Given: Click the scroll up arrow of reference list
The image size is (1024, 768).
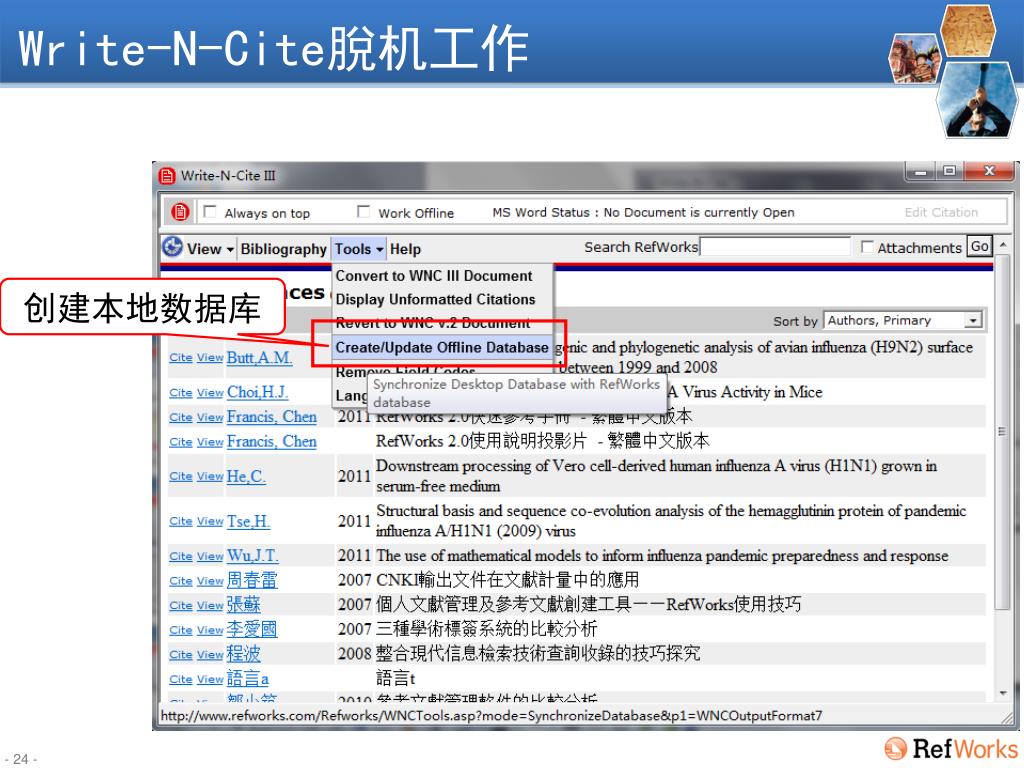Looking at the screenshot, I should 1003,244.
